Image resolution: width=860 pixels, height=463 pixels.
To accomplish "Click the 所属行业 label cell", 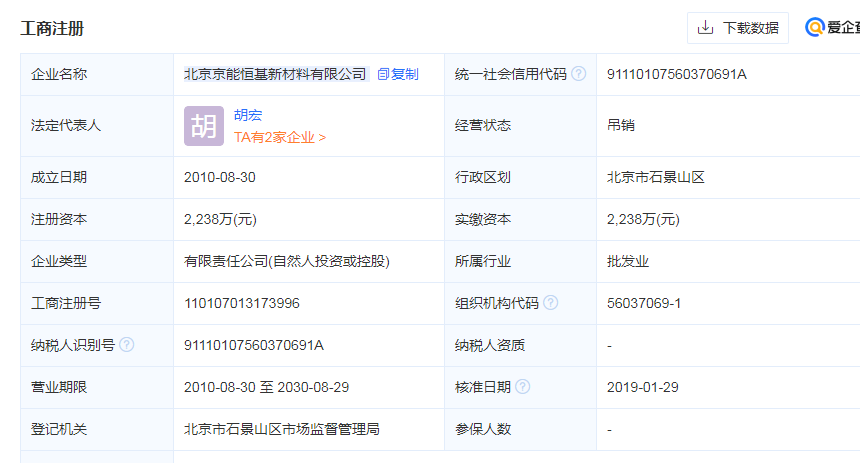I will [x=520, y=262].
